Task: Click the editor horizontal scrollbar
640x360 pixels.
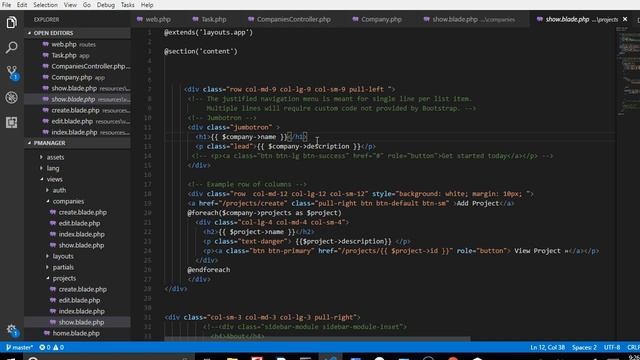Action: (317, 339)
